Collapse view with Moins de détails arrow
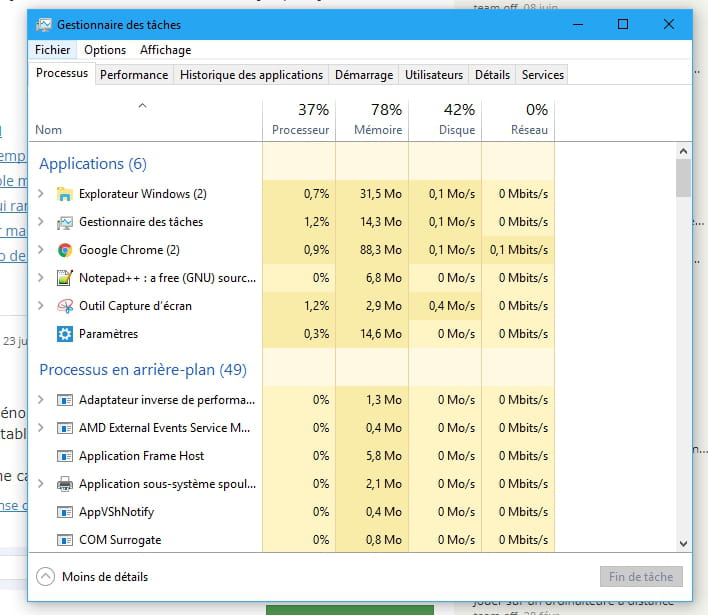The width and height of the screenshot is (708, 615). [x=46, y=577]
